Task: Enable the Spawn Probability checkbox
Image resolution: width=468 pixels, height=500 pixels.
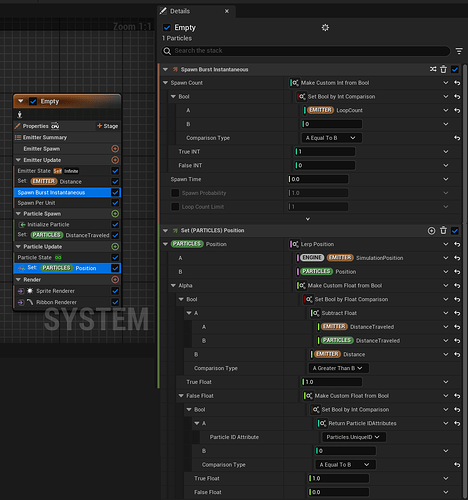Action: (175, 193)
